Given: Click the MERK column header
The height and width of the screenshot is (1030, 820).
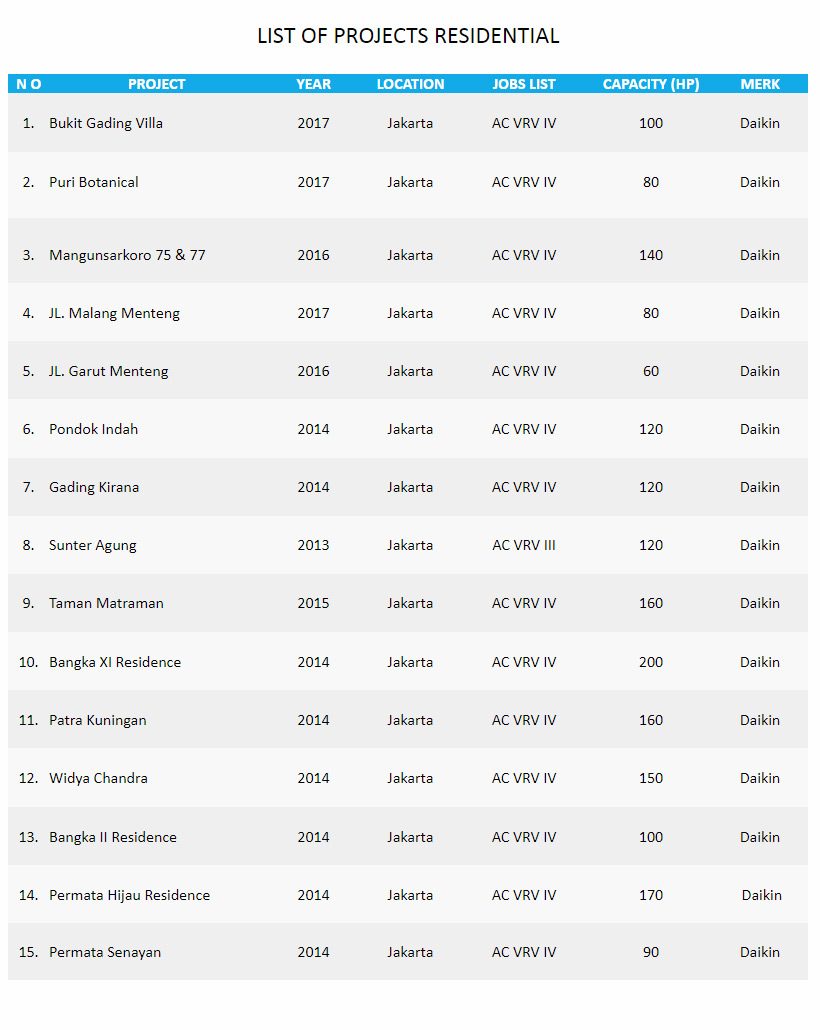Looking at the screenshot, I should coord(760,84).
